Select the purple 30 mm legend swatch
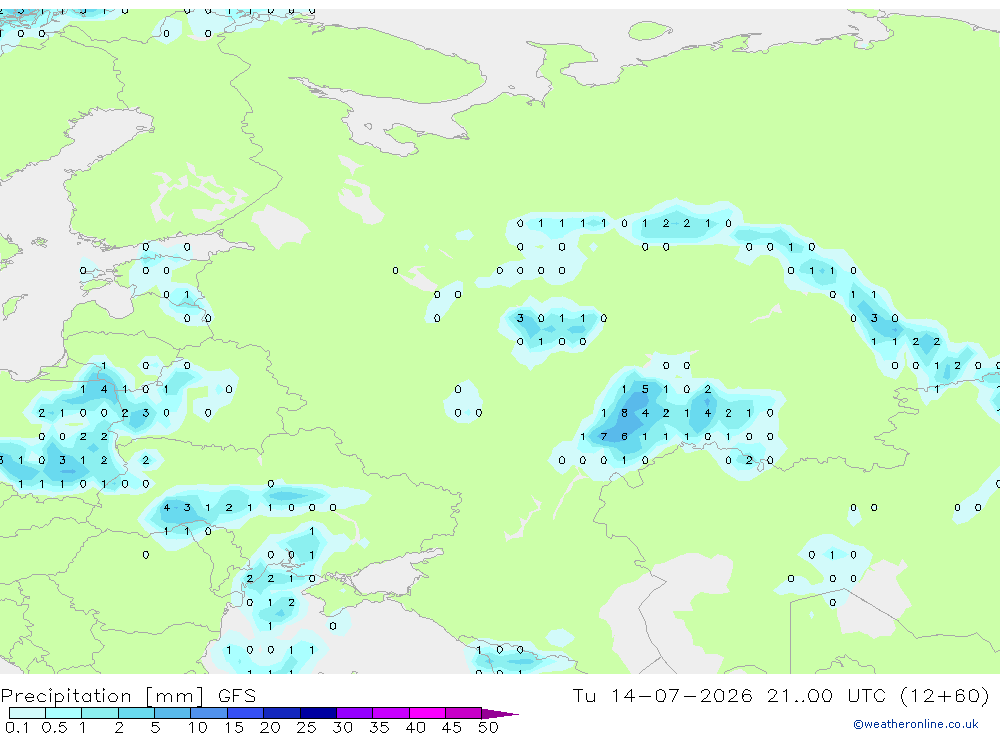Screen dimensions: 1000x733 pos(355,713)
